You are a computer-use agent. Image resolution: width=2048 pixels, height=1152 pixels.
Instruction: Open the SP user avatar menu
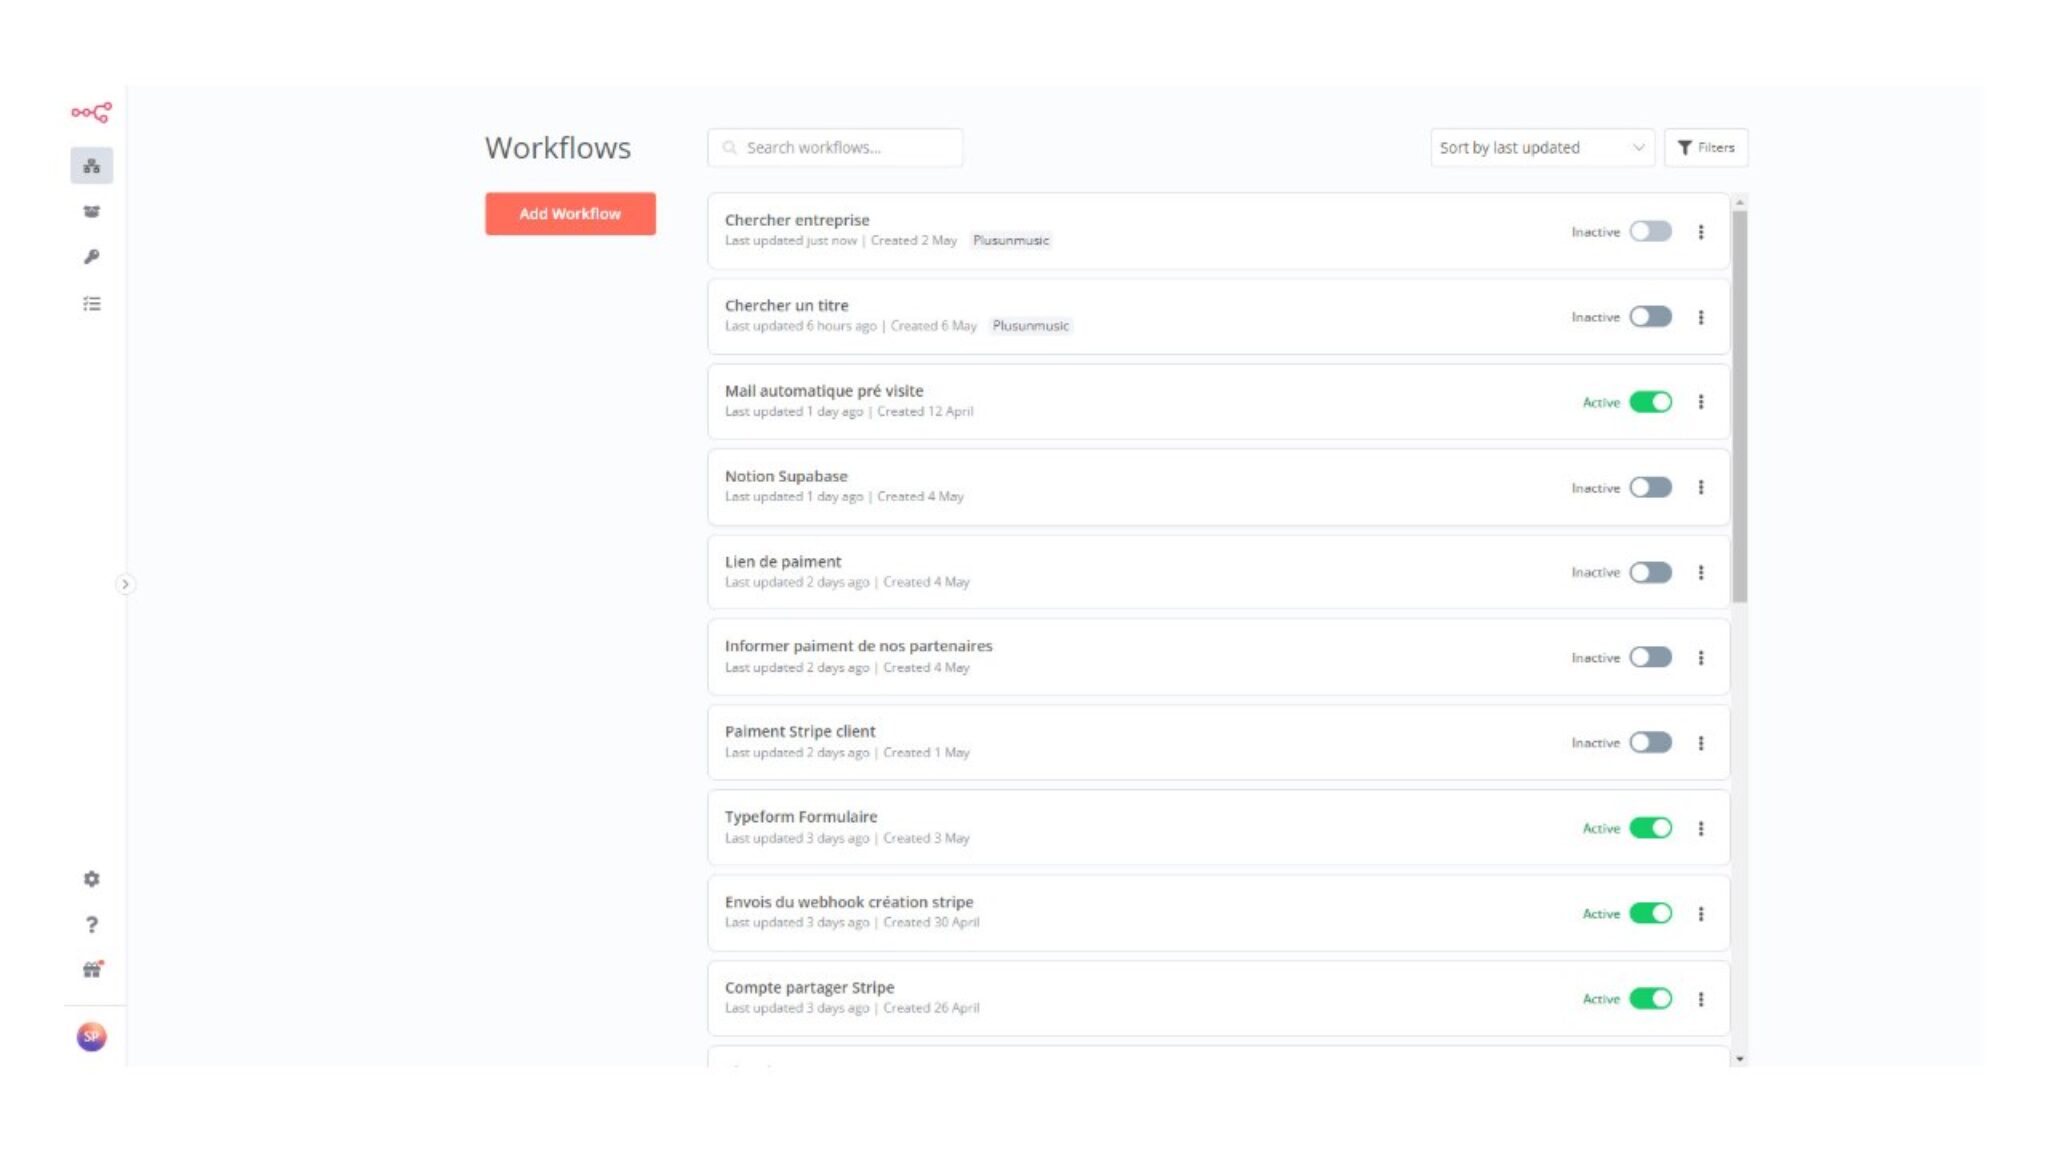point(92,1036)
